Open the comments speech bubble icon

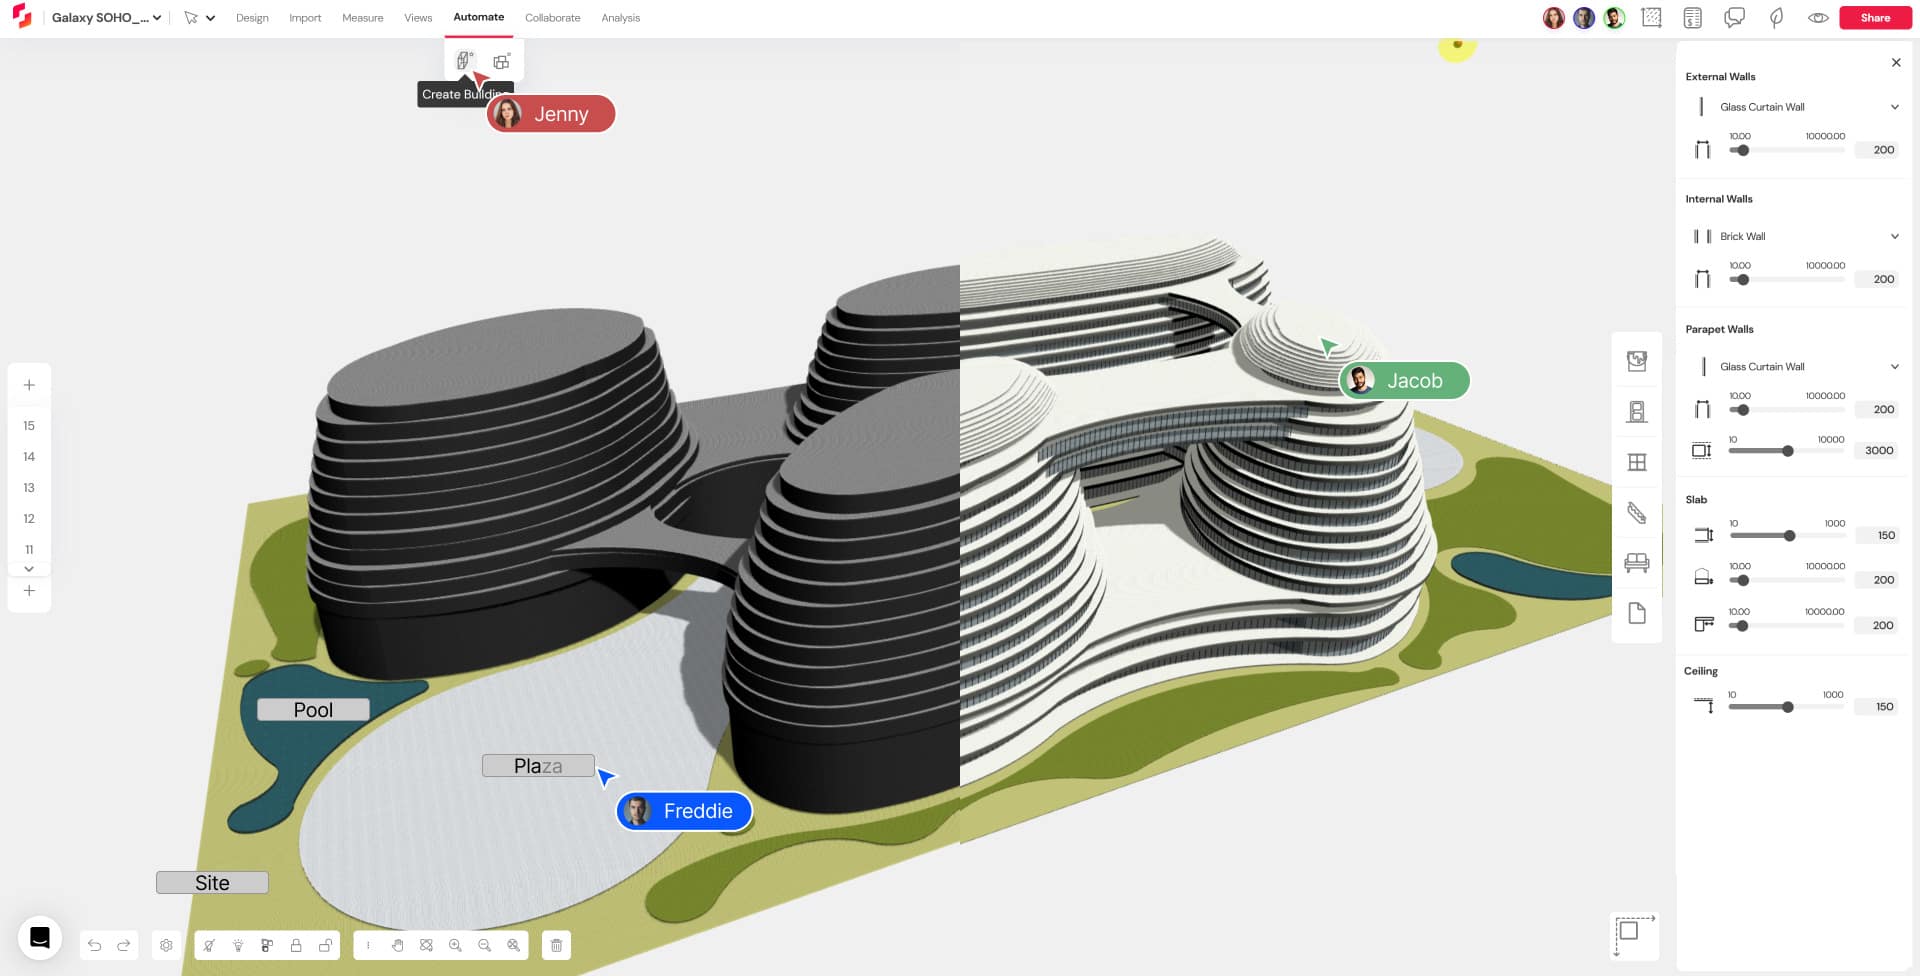click(1734, 18)
